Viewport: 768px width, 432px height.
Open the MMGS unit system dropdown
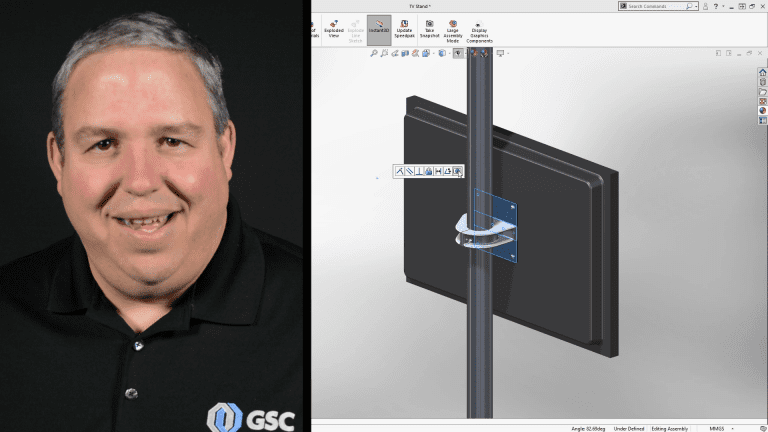[719, 428]
